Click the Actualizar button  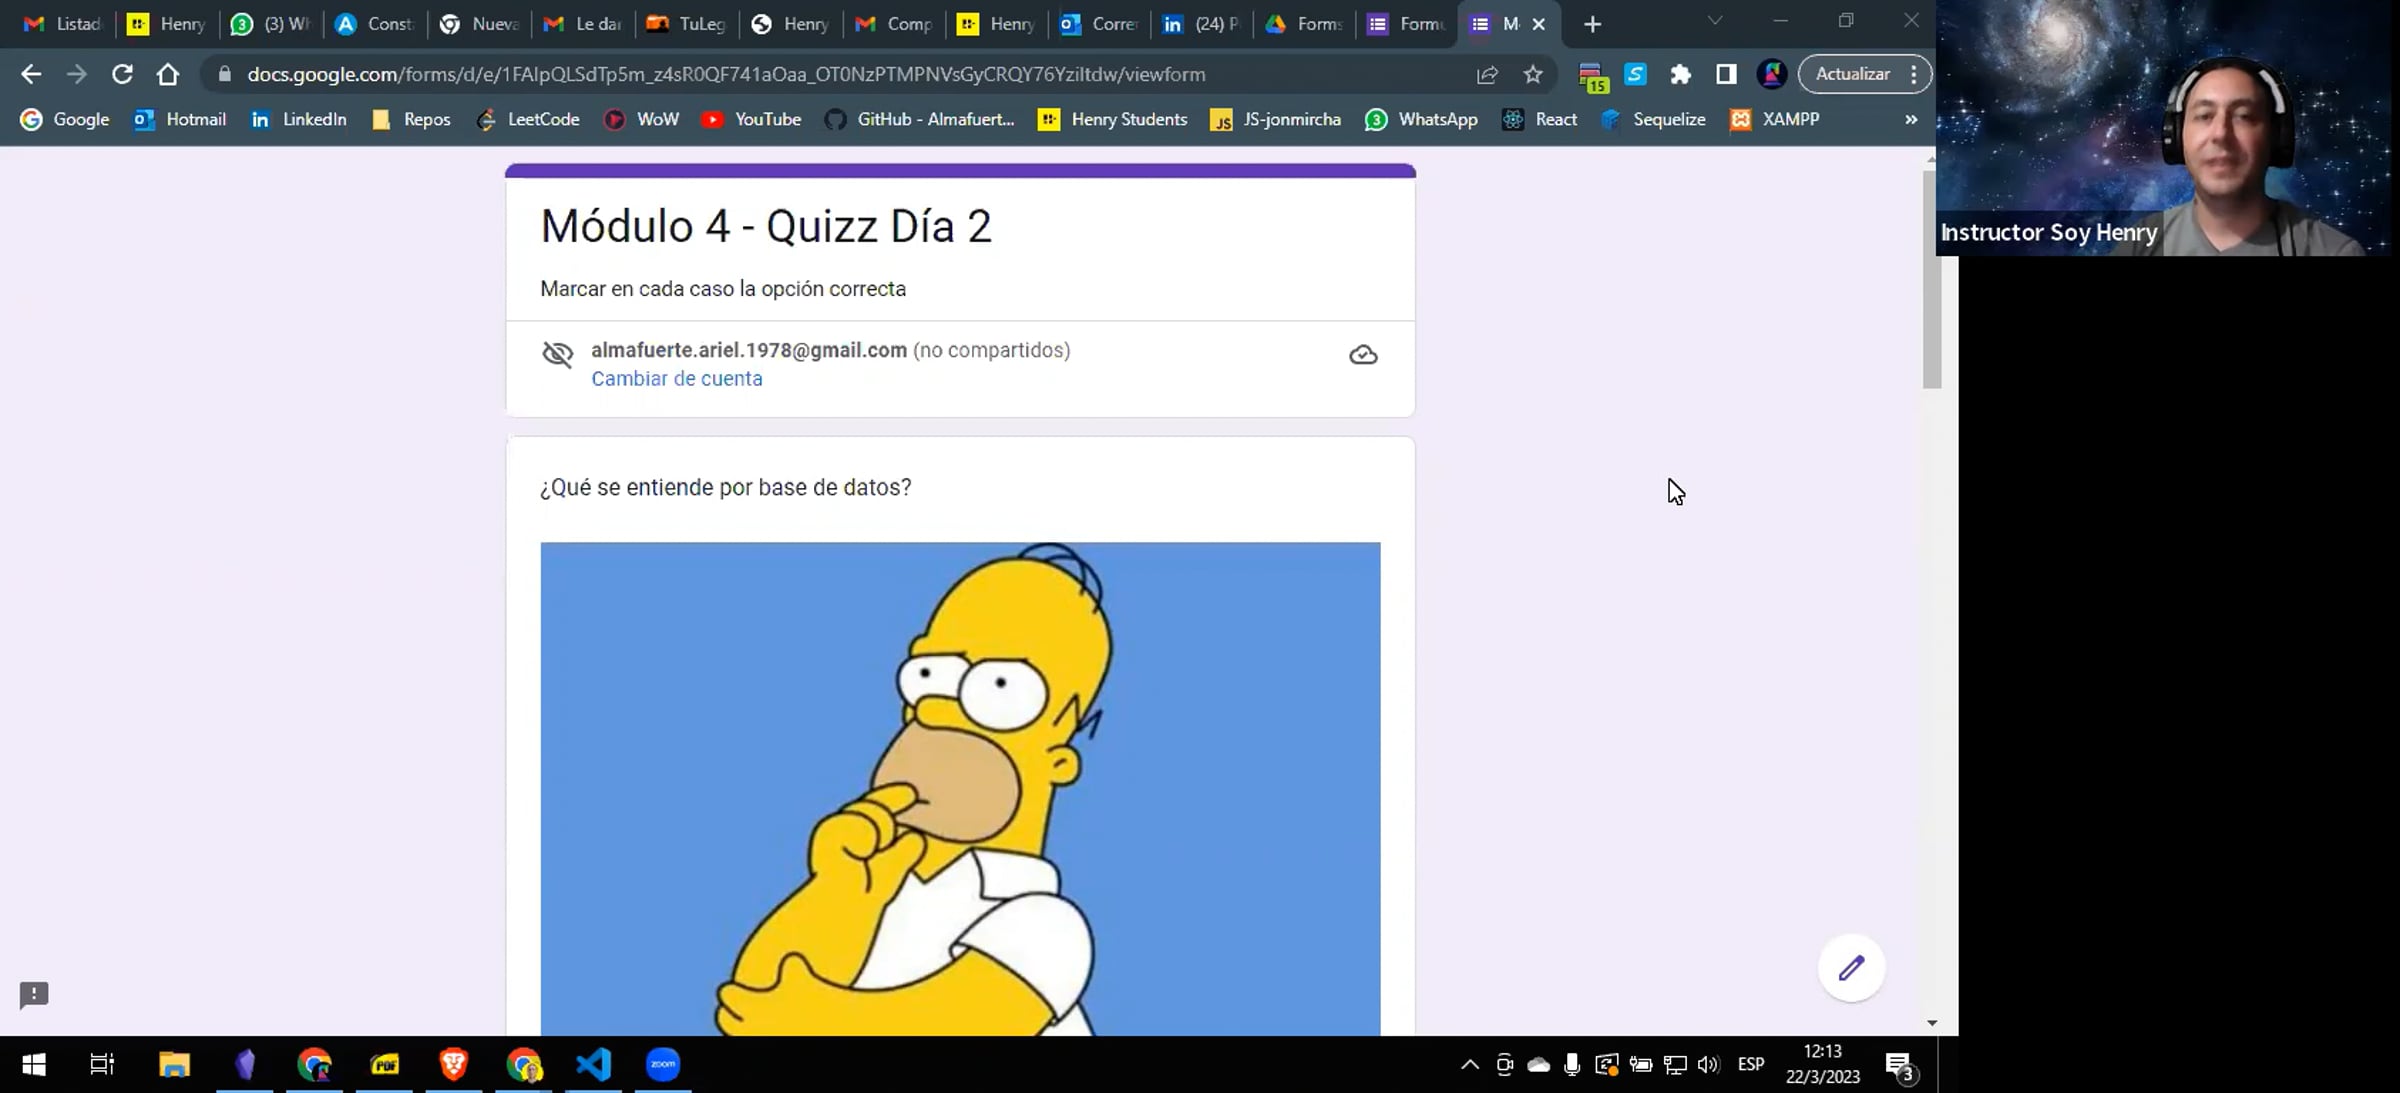pyautogui.click(x=1852, y=74)
